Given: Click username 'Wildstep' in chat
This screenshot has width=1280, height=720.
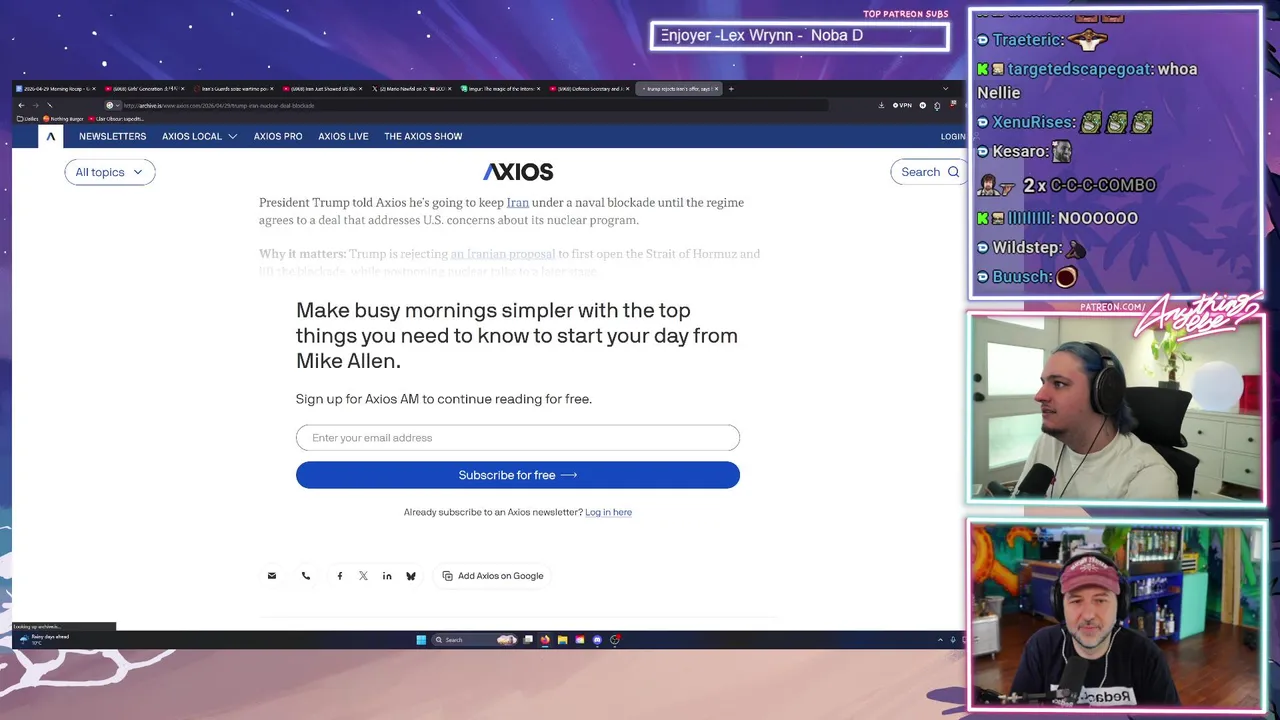Looking at the screenshot, I should 1027,247.
